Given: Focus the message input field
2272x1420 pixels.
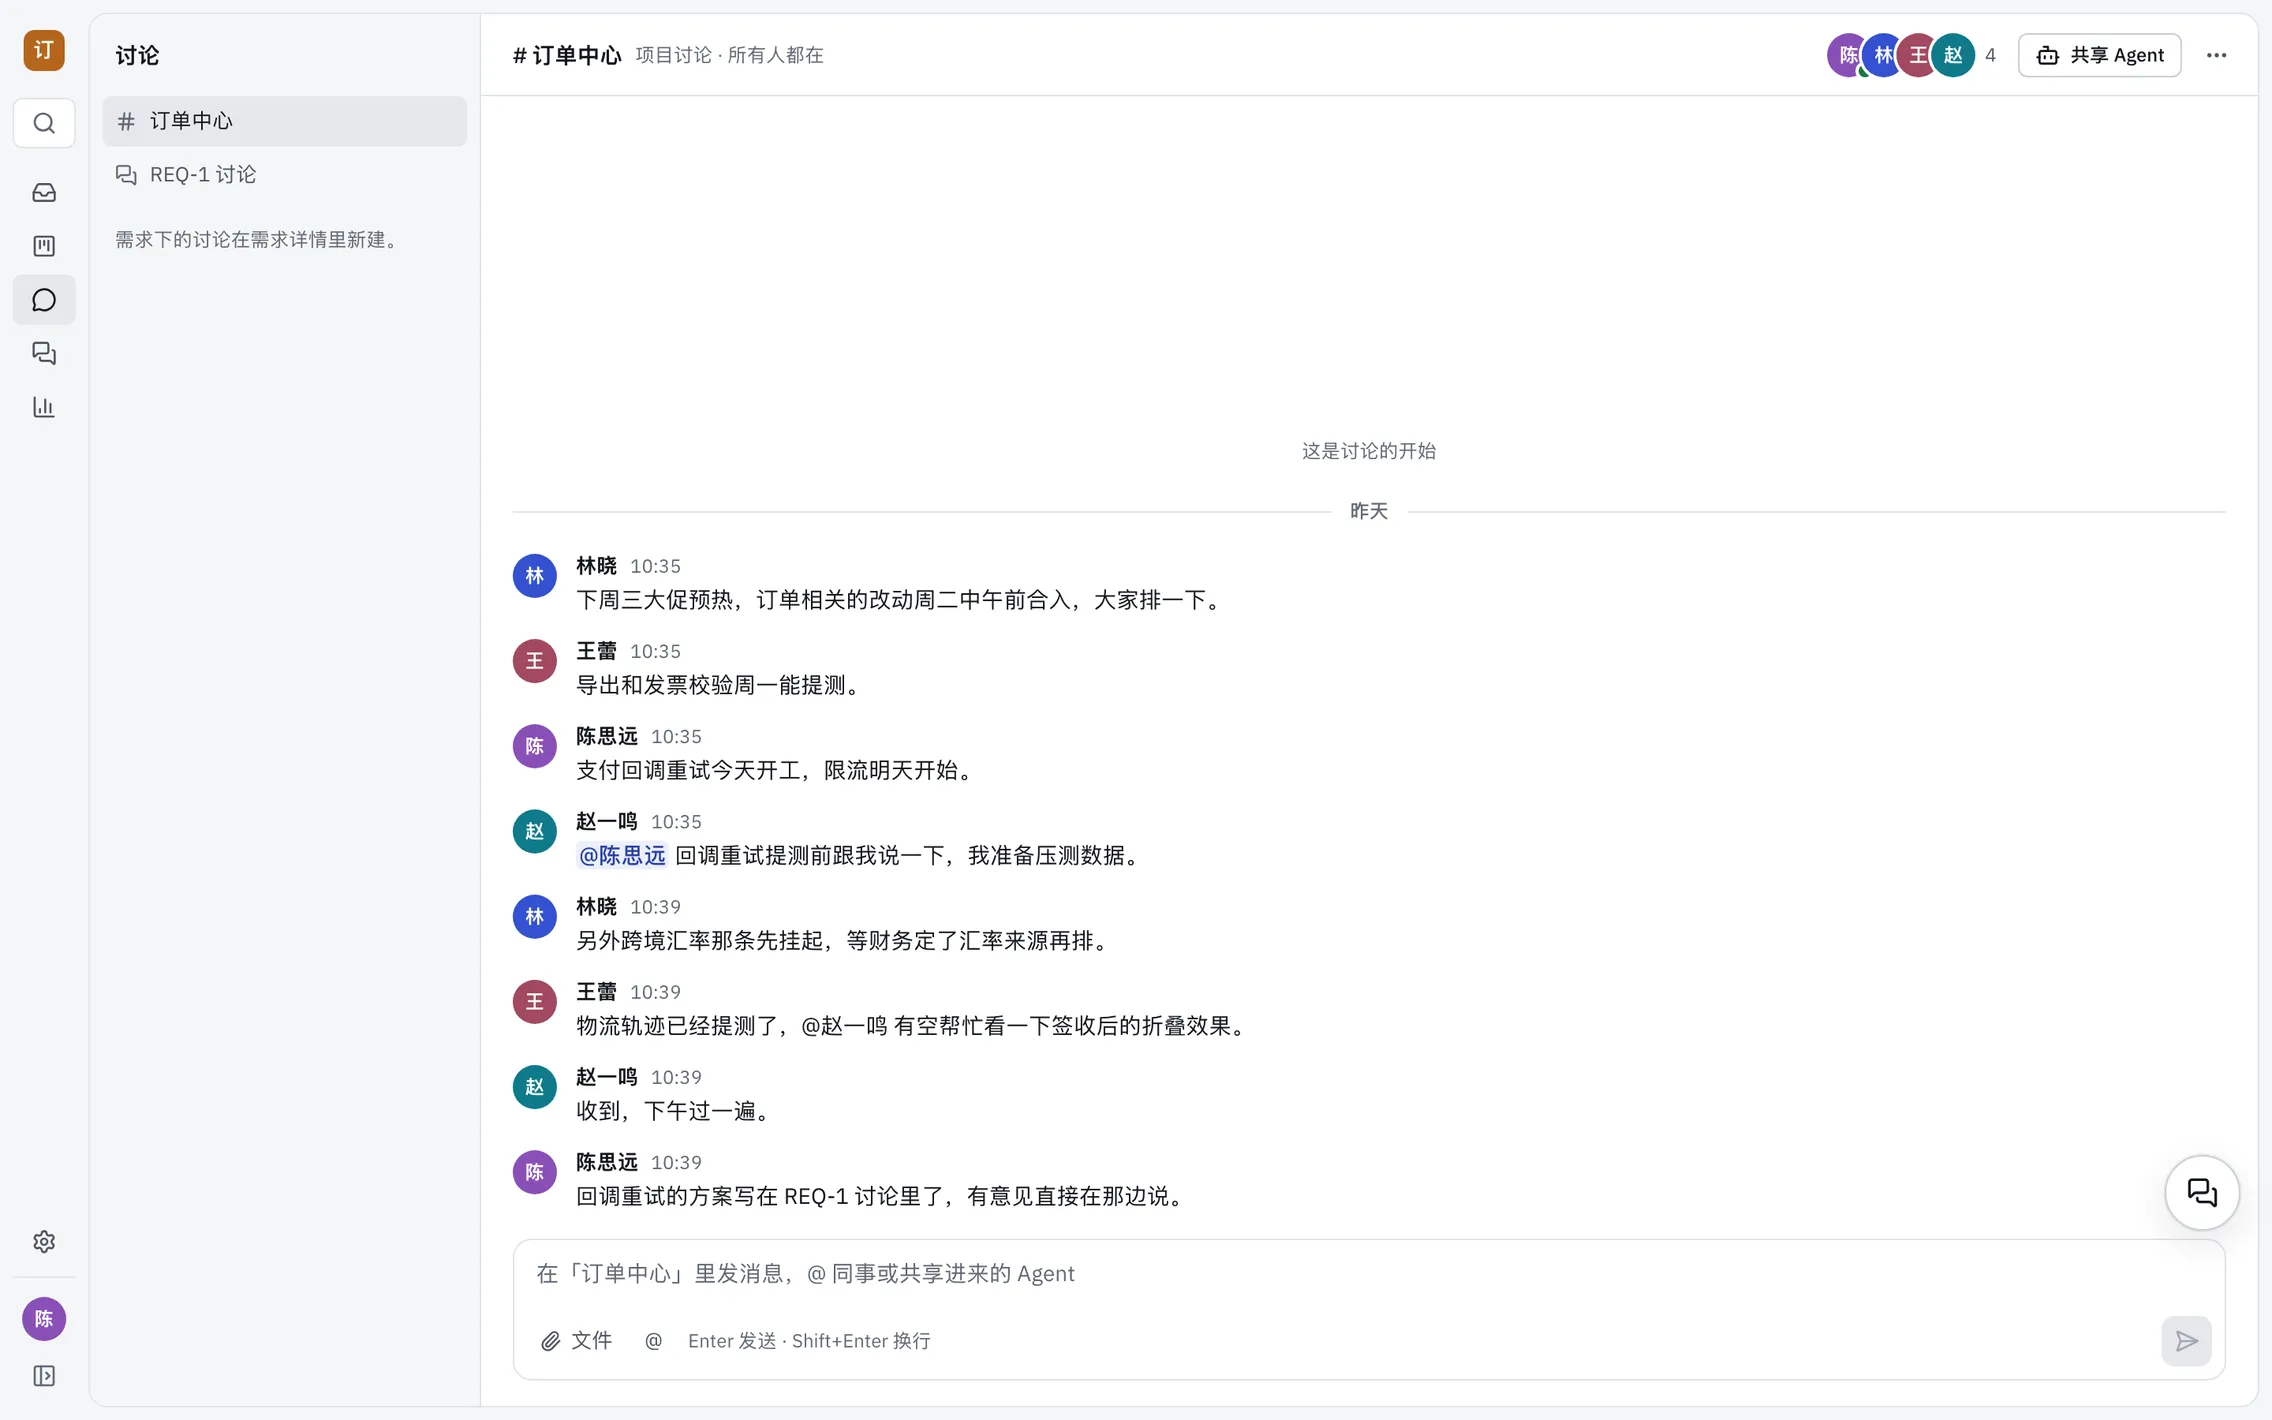Looking at the screenshot, I should [1368, 1273].
